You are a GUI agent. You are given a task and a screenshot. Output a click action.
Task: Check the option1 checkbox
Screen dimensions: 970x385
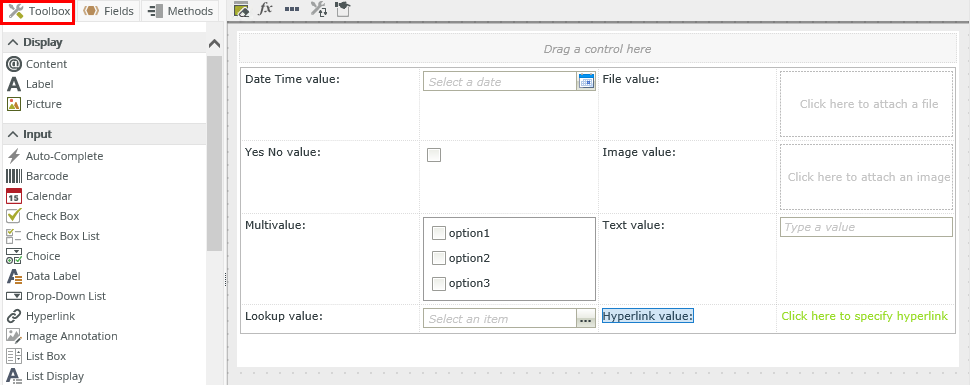[x=439, y=233]
